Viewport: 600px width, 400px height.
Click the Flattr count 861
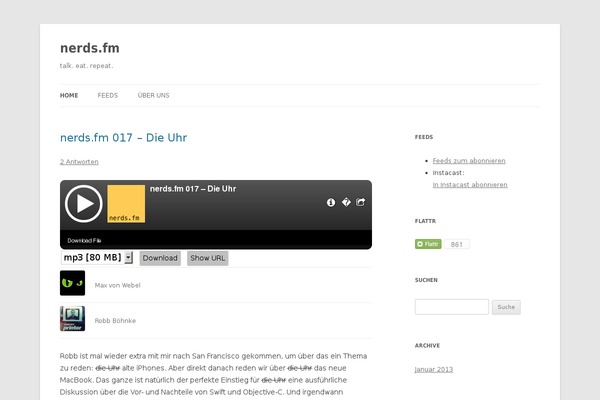click(x=457, y=244)
